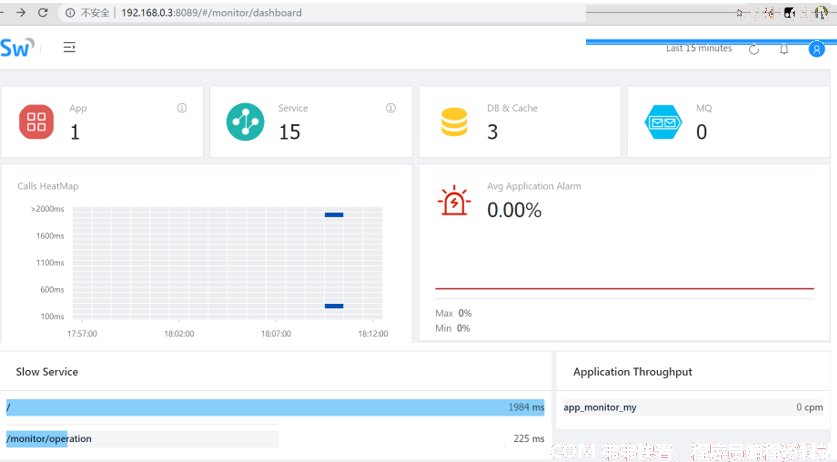The image size is (837, 462).
Task: Click the red alarm trend line
Action: click(625, 288)
